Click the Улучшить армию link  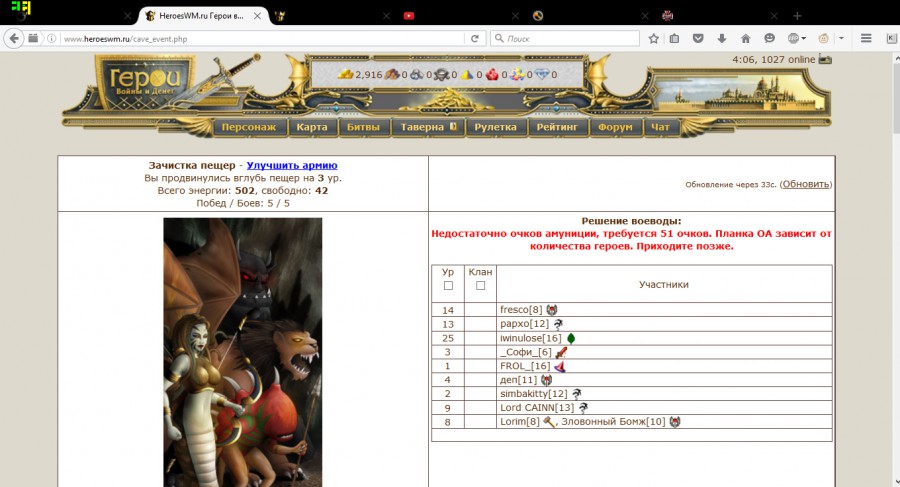[292, 165]
